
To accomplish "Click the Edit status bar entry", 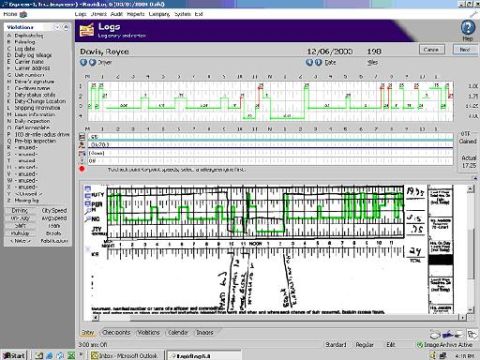I will (391, 345).
